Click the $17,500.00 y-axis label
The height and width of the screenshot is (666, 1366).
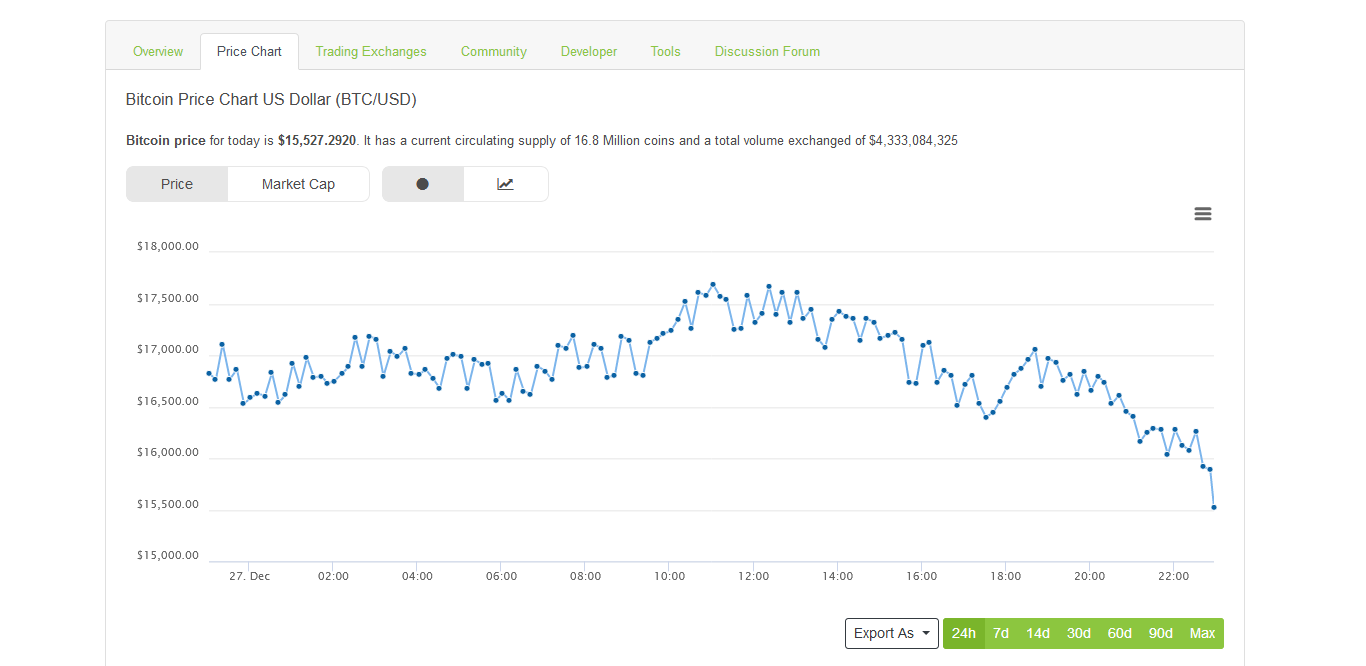(x=168, y=298)
